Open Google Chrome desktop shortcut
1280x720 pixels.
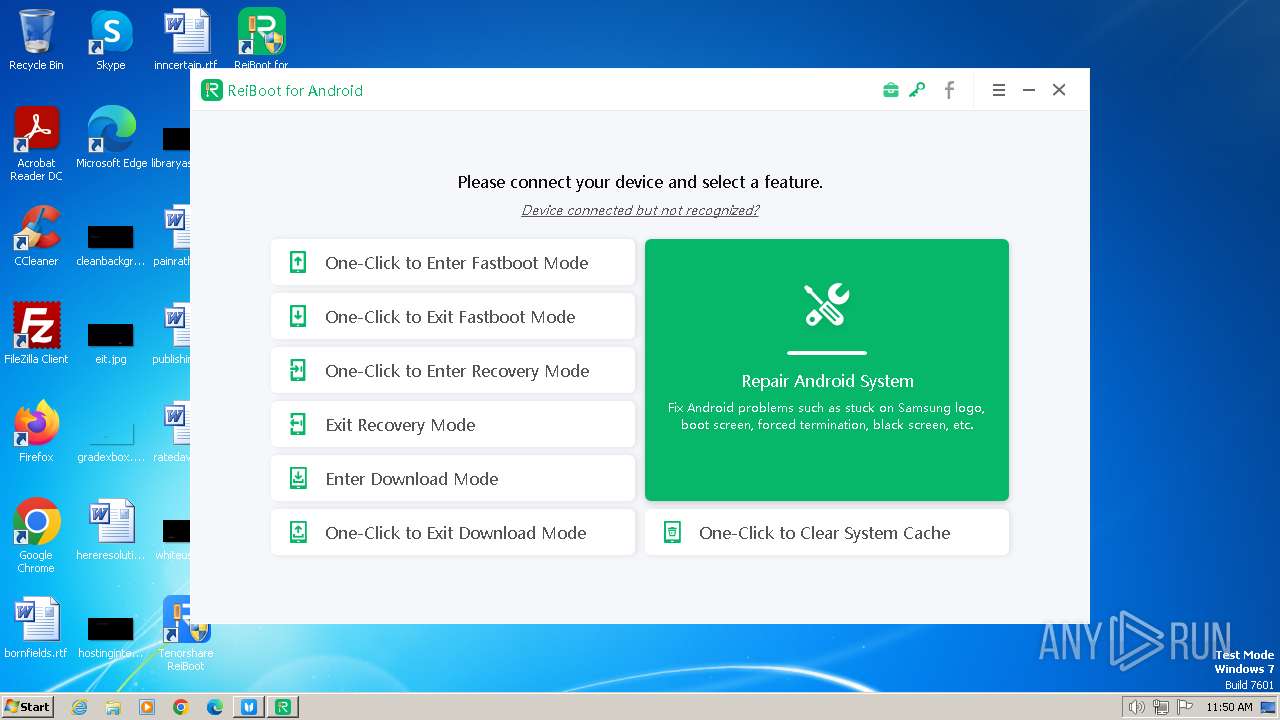tap(36, 536)
